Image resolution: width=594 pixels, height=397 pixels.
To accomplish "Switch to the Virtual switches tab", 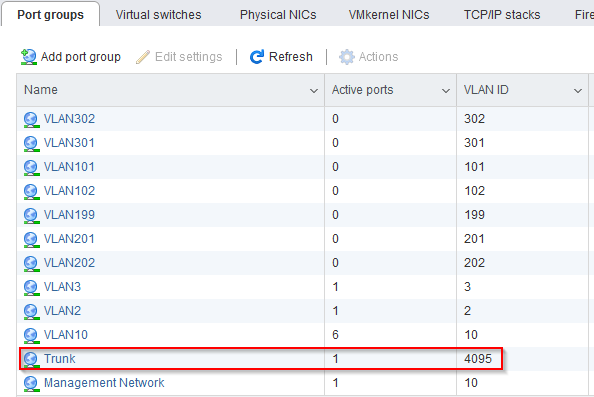I will (158, 15).
